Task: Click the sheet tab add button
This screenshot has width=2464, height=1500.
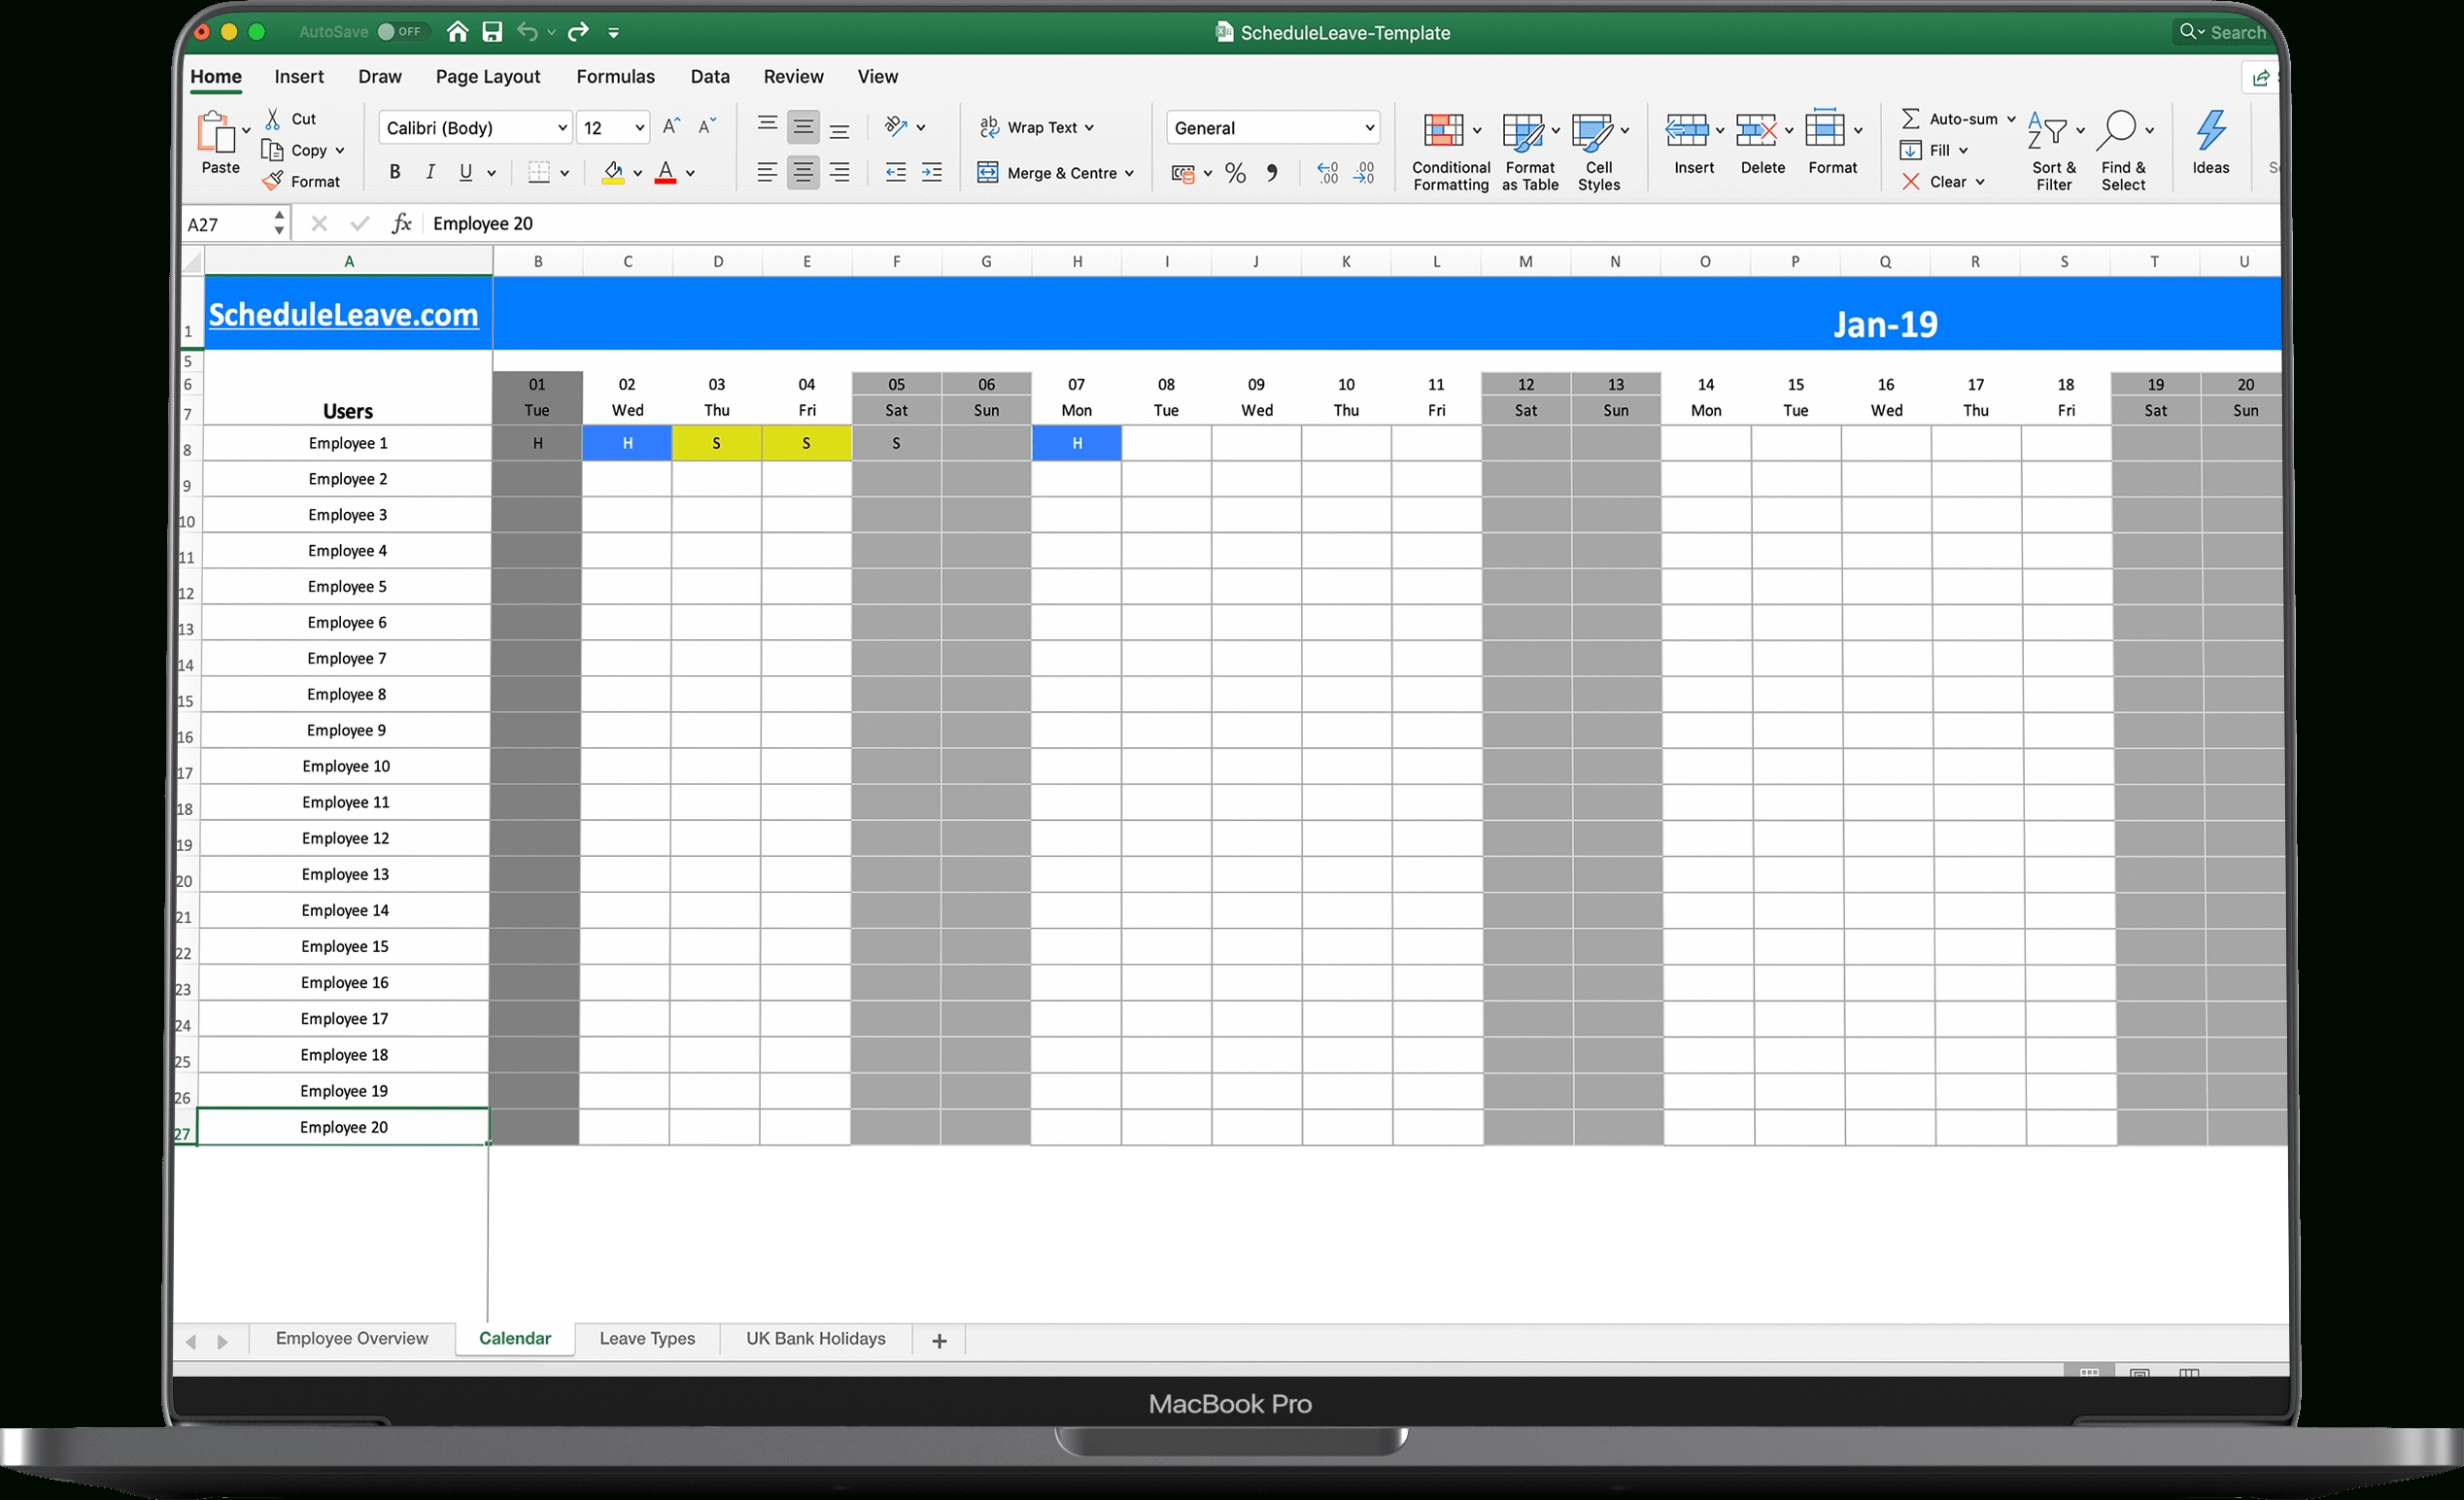Action: (x=940, y=1340)
